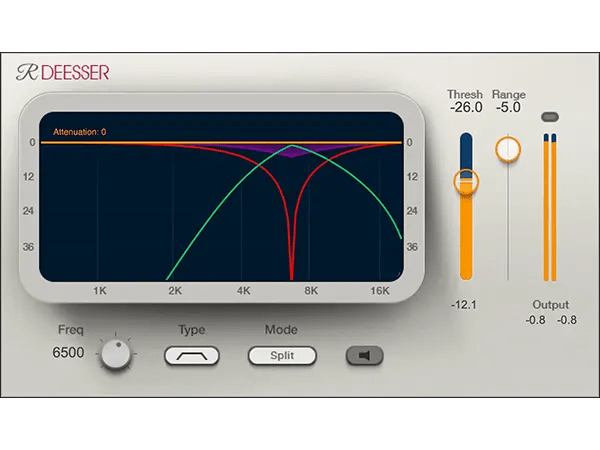Click the sidechain peak value -12.1
Screen dimensions: 600x450
tap(464, 305)
